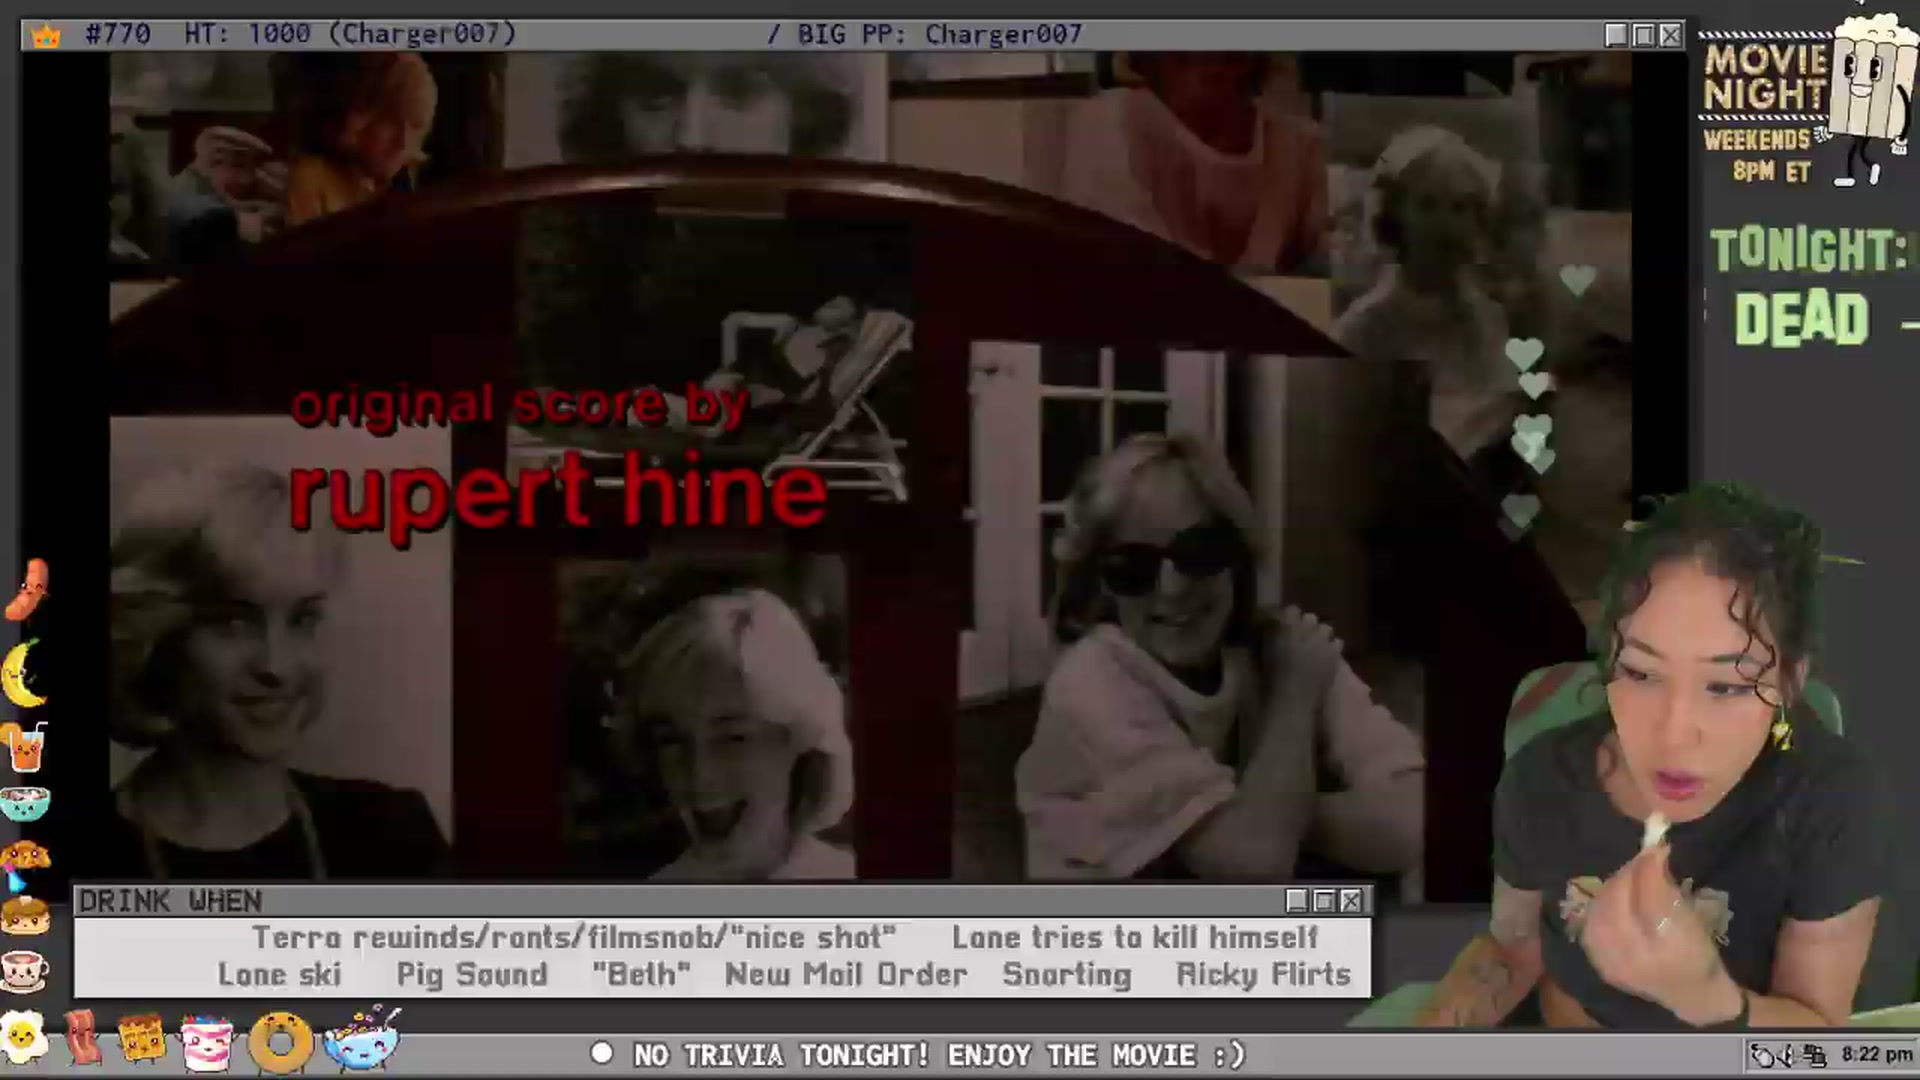Click the "DEAD" movie title text
This screenshot has height=1080, width=1920.
[x=1801, y=319]
